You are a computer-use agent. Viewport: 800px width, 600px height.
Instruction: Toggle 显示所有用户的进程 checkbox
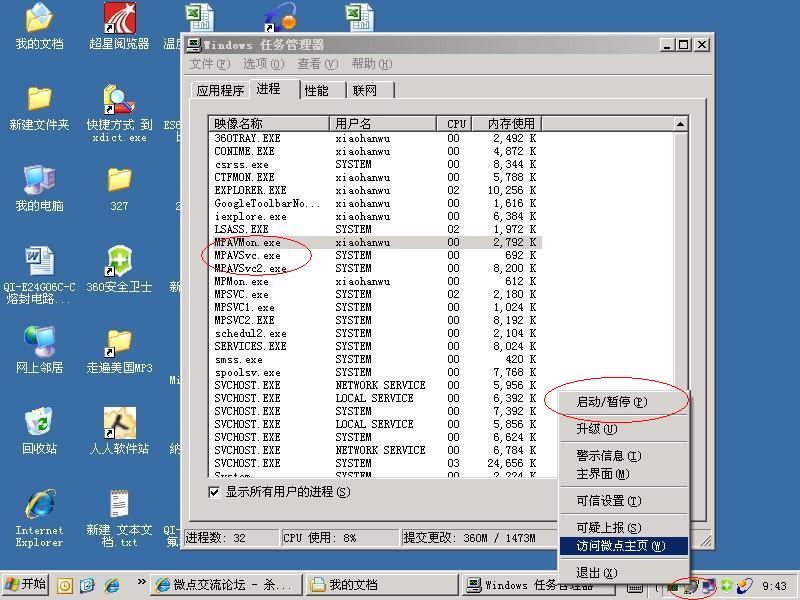coord(214,492)
